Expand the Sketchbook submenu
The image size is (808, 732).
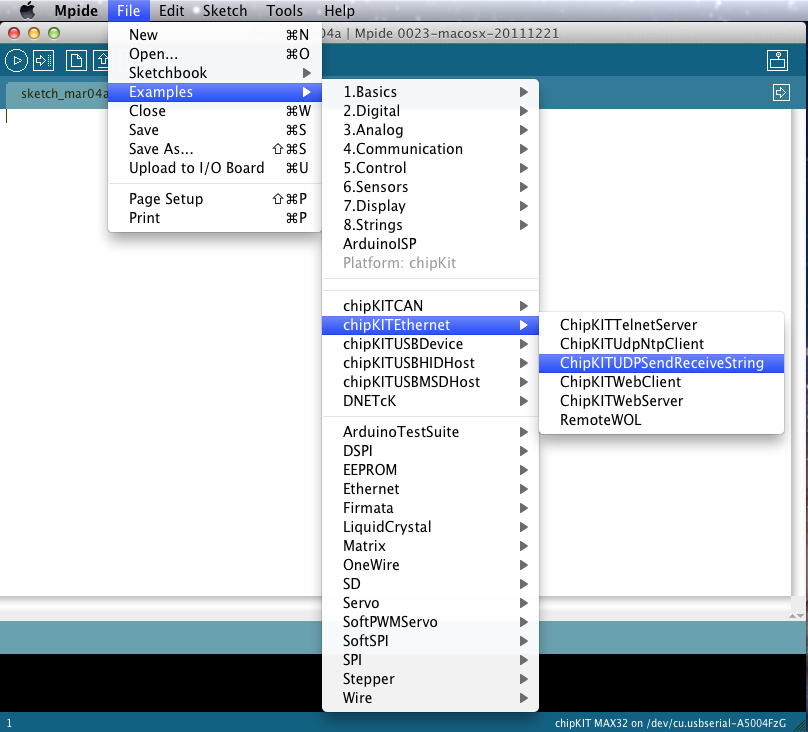(215, 73)
